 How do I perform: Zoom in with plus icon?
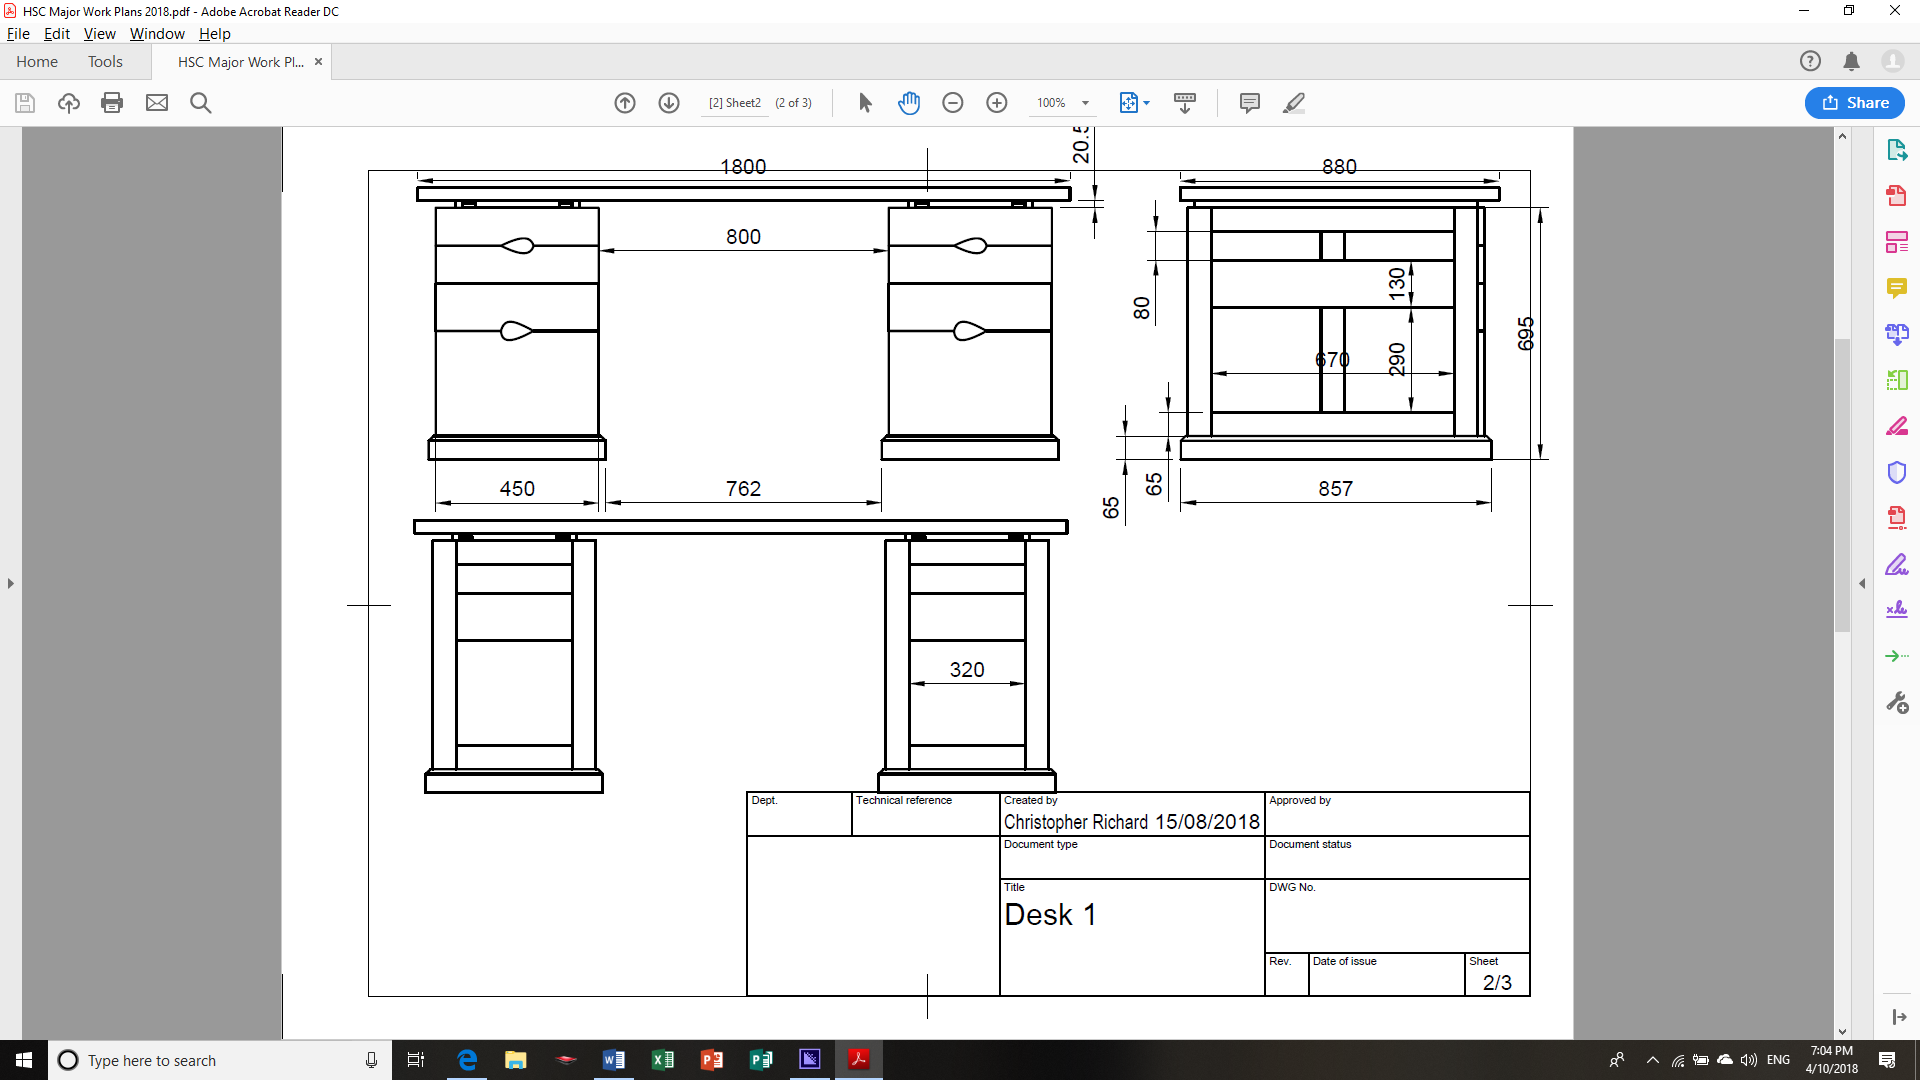(x=997, y=103)
